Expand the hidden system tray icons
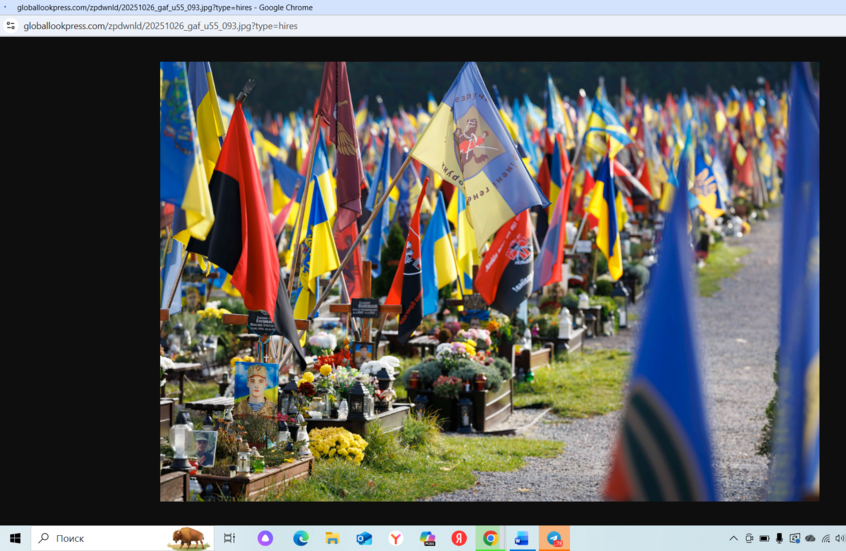The image size is (846, 551). point(733,538)
